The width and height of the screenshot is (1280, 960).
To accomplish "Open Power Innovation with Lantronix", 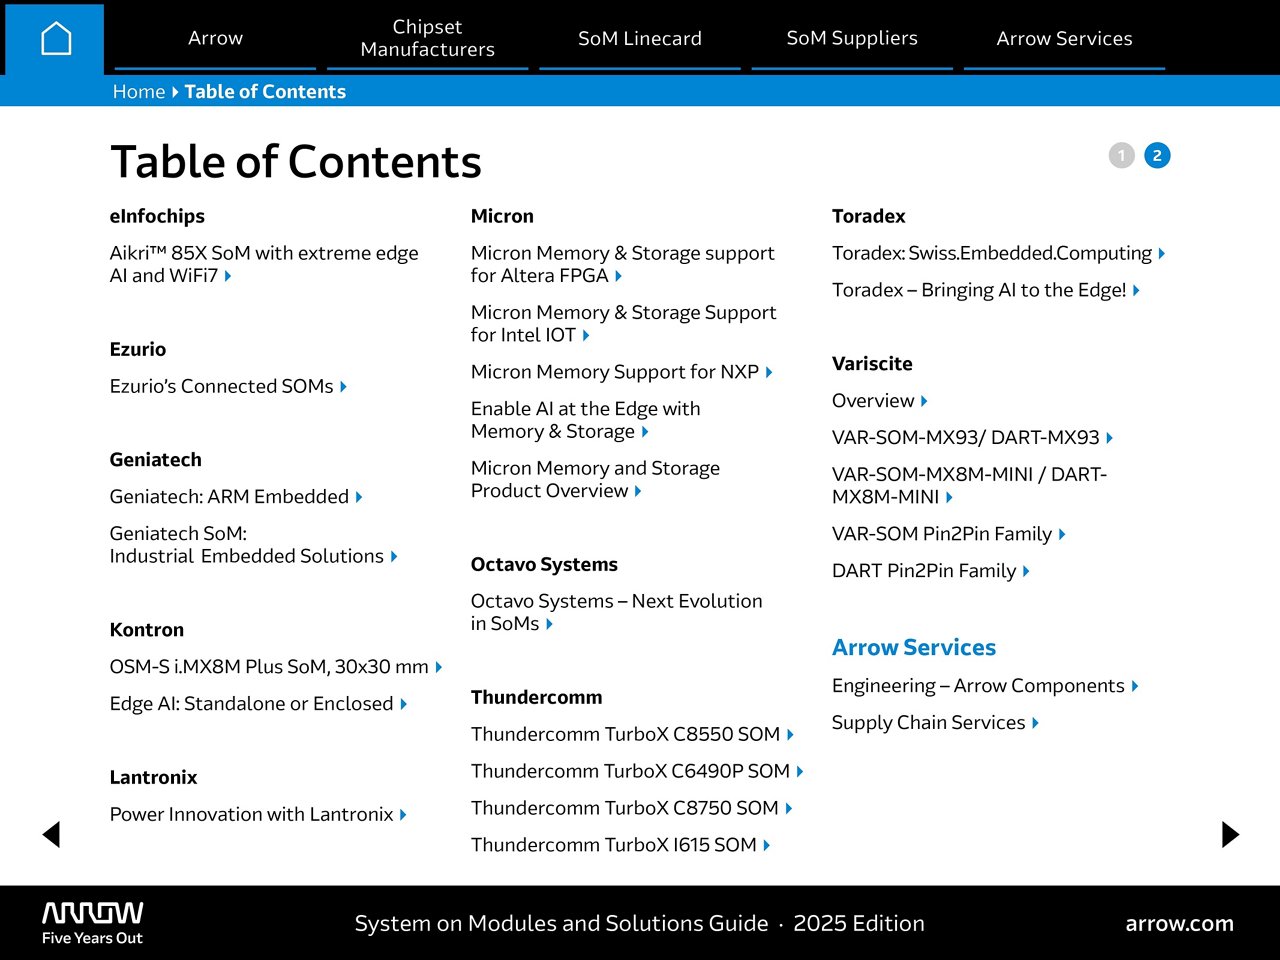I will [x=258, y=814].
